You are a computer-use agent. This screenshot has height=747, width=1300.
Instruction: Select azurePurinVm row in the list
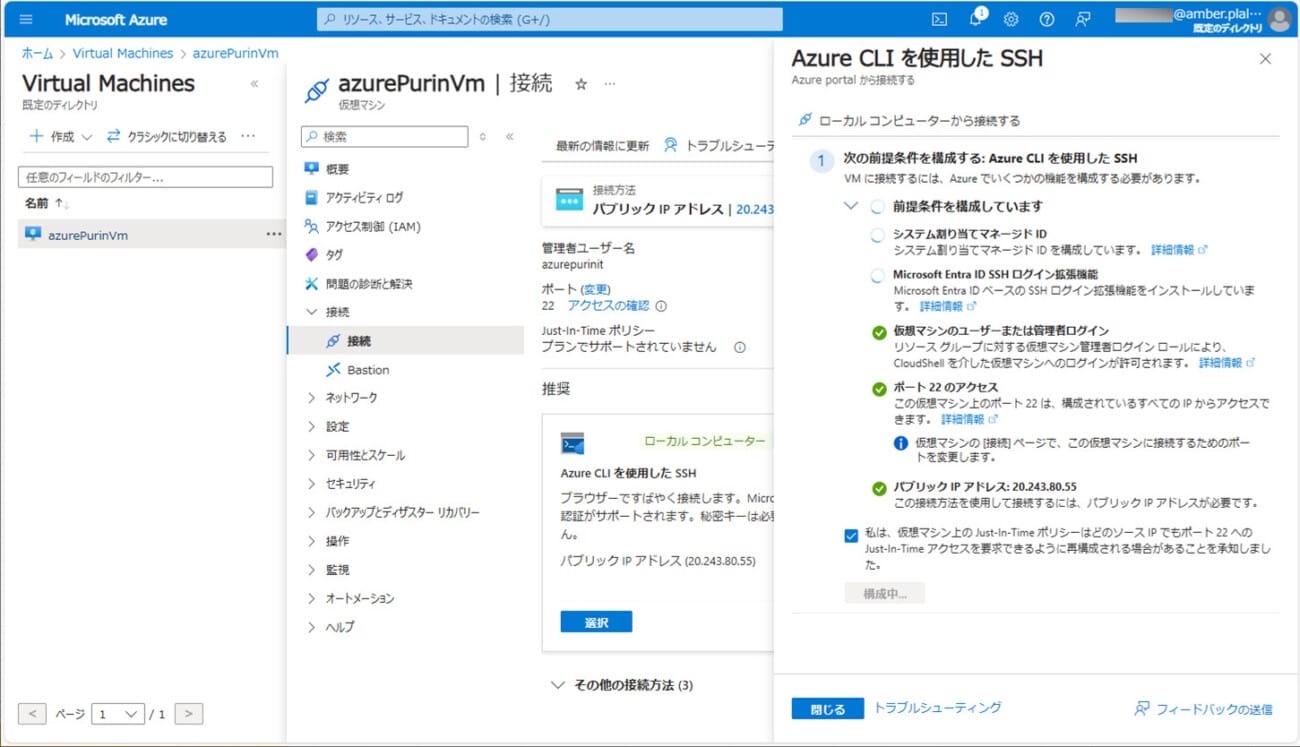pyautogui.click(x=151, y=235)
